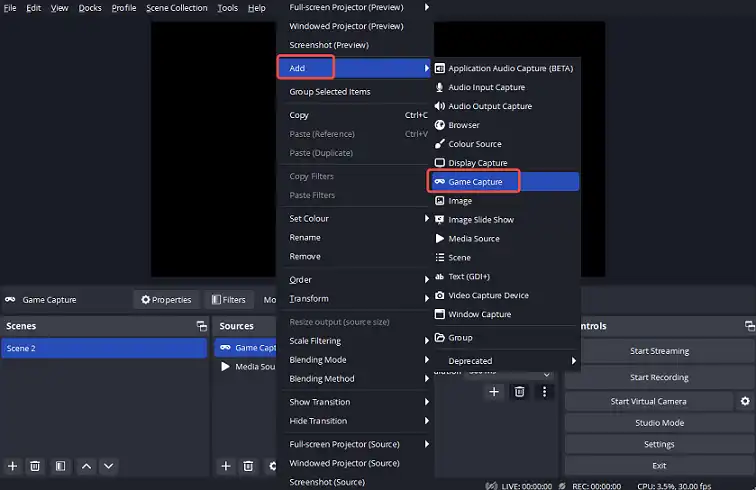Expand Full-screen Projector (Source) submenu
The height and width of the screenshot is (490, 756).
[x=356, y=444]
